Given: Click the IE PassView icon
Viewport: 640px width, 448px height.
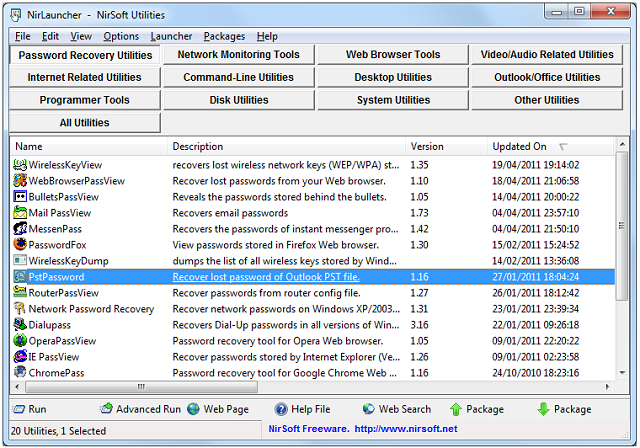Looking at the screenshot, I should pyautogui.click(x=20, y=357).
